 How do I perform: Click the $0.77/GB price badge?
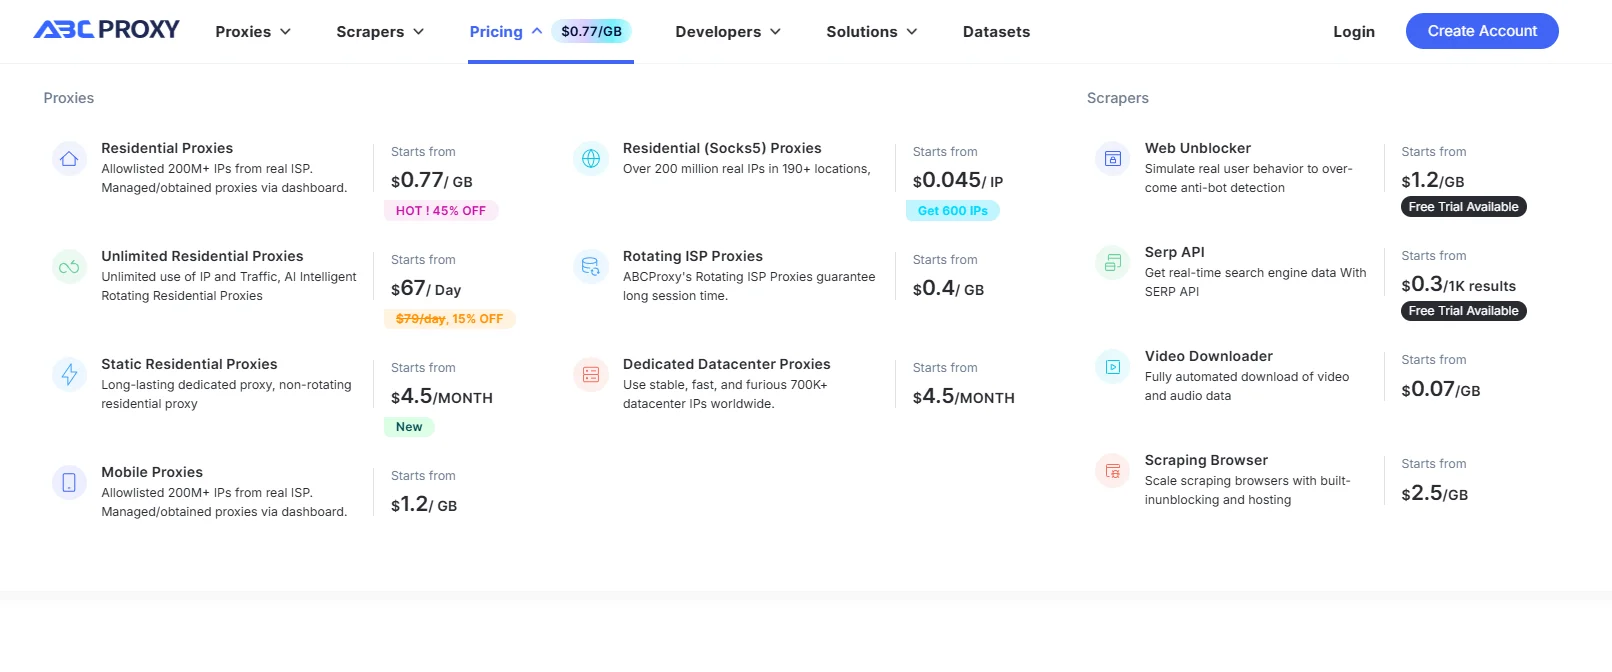point(591,32)
